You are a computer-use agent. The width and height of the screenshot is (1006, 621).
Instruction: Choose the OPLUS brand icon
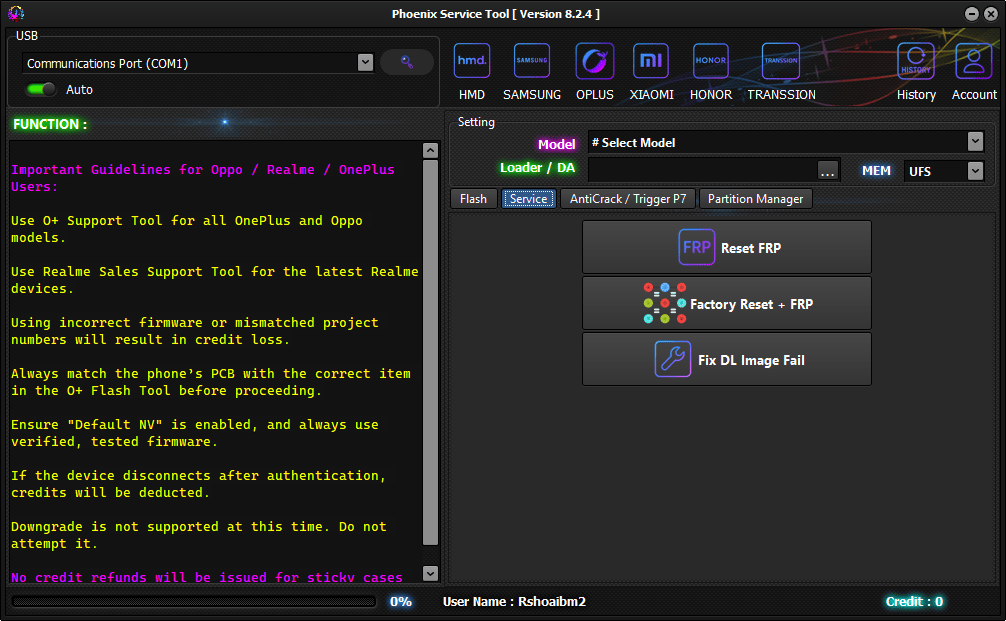[x=595, y=62]
